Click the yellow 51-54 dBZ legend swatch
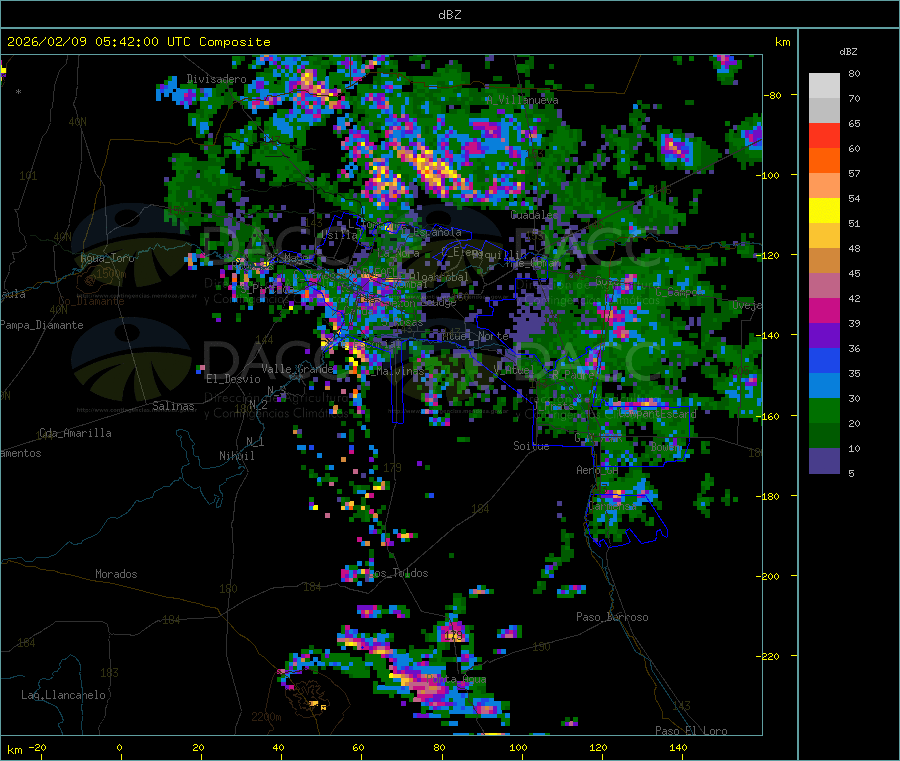 [824, 211]
